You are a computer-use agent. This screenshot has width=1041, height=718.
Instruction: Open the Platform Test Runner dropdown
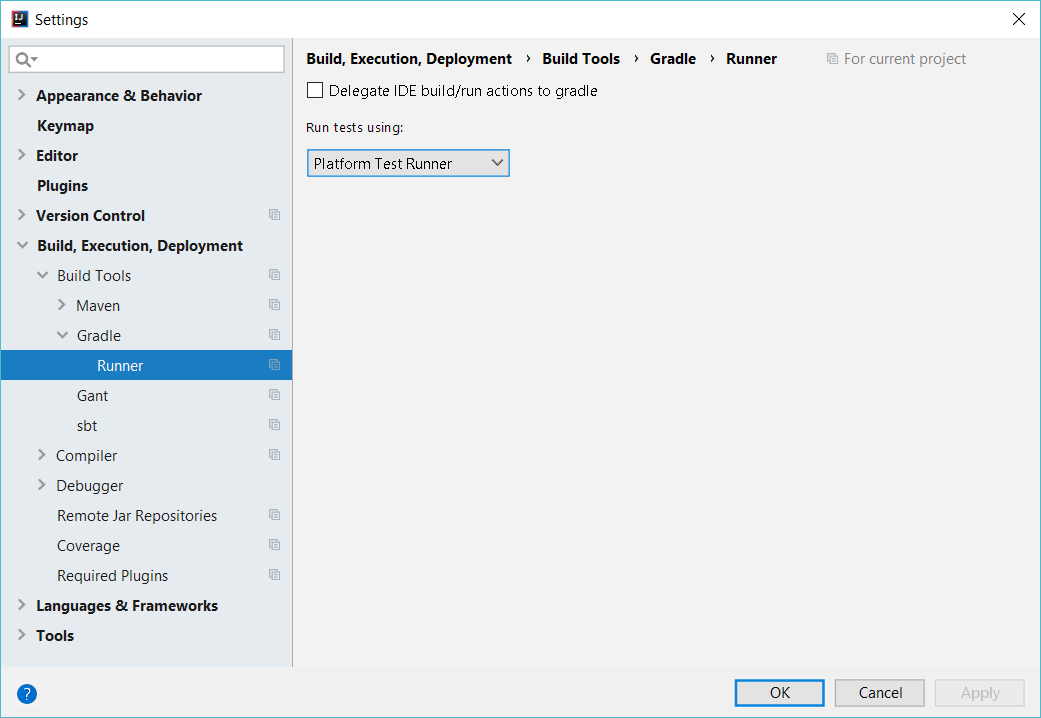click(408, 163)
